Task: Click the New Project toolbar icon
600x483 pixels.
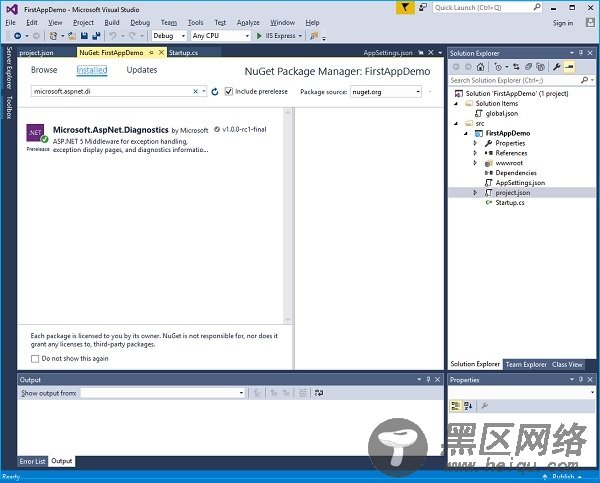Action: [x=53, y=36]
